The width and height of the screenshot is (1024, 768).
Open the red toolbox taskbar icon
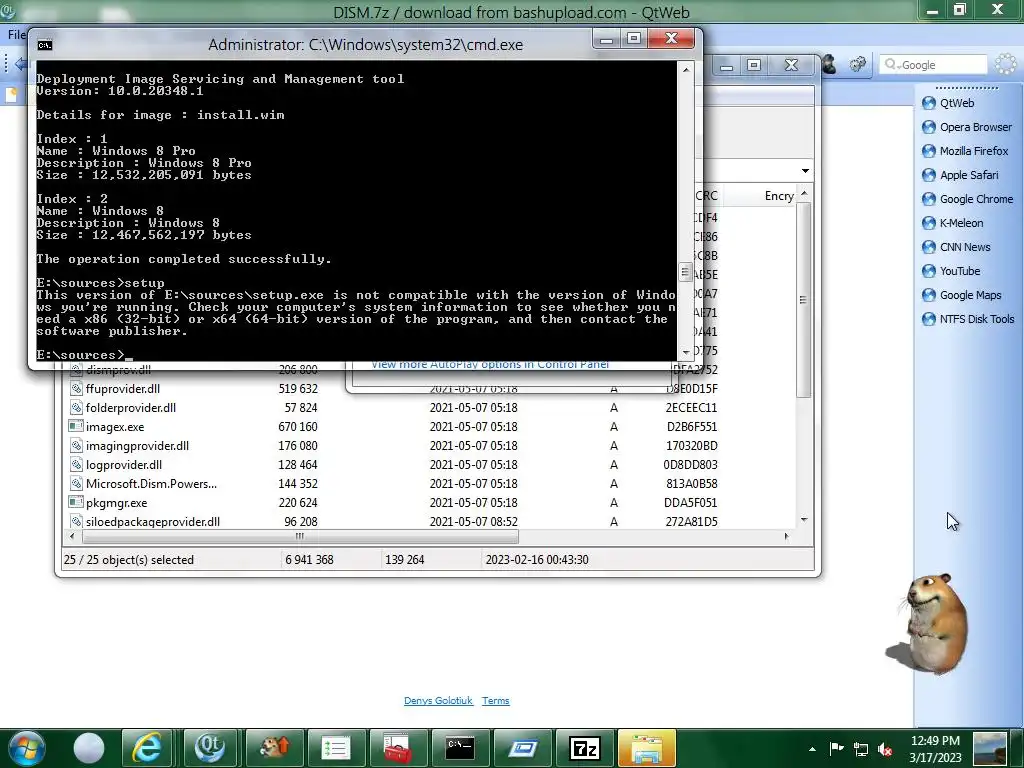(x=397, y=748)
